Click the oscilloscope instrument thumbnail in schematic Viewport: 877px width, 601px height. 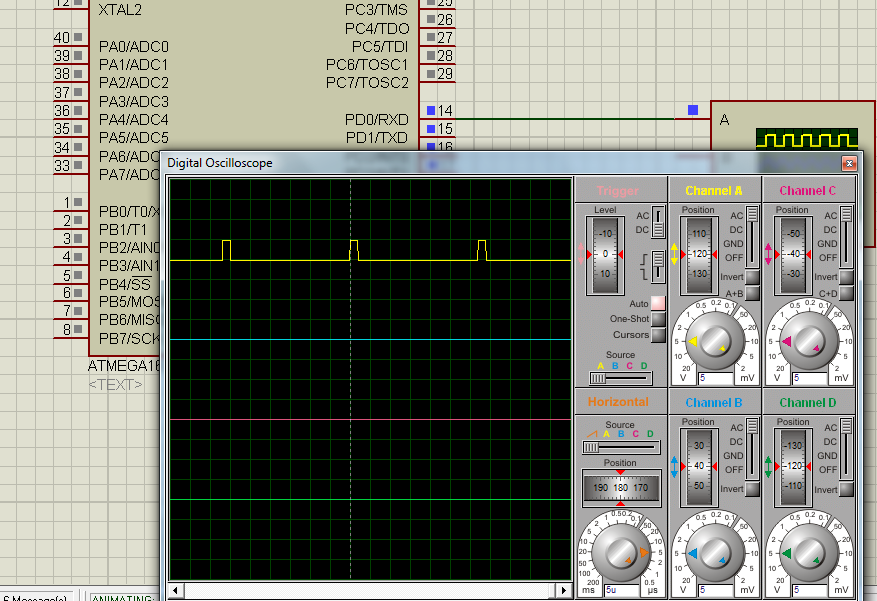pyautogui.click(x=806, y=138)
